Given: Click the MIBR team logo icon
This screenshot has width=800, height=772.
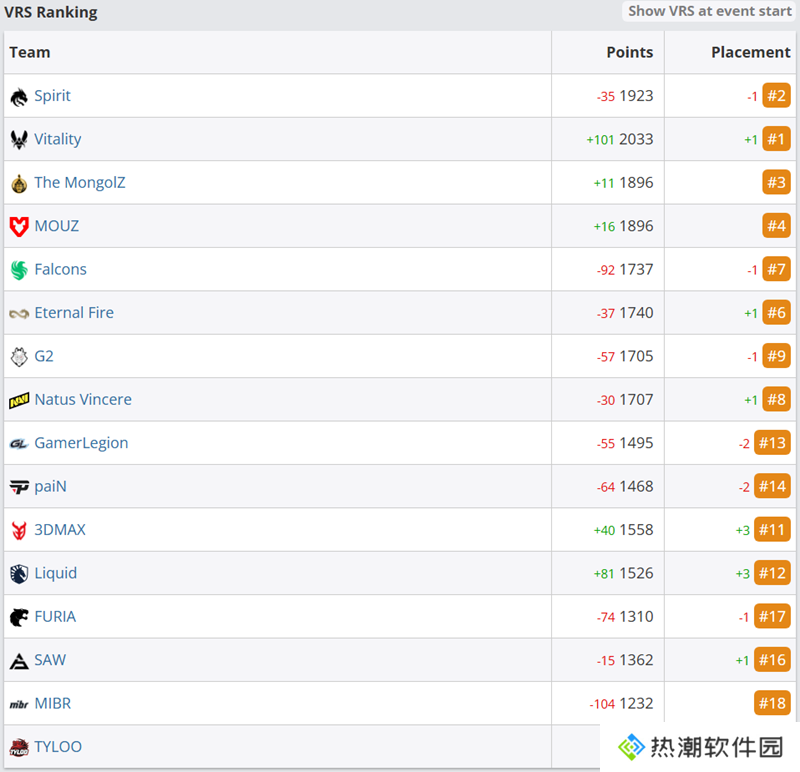Looking at the screenshot, I should (x=19, y=705).
